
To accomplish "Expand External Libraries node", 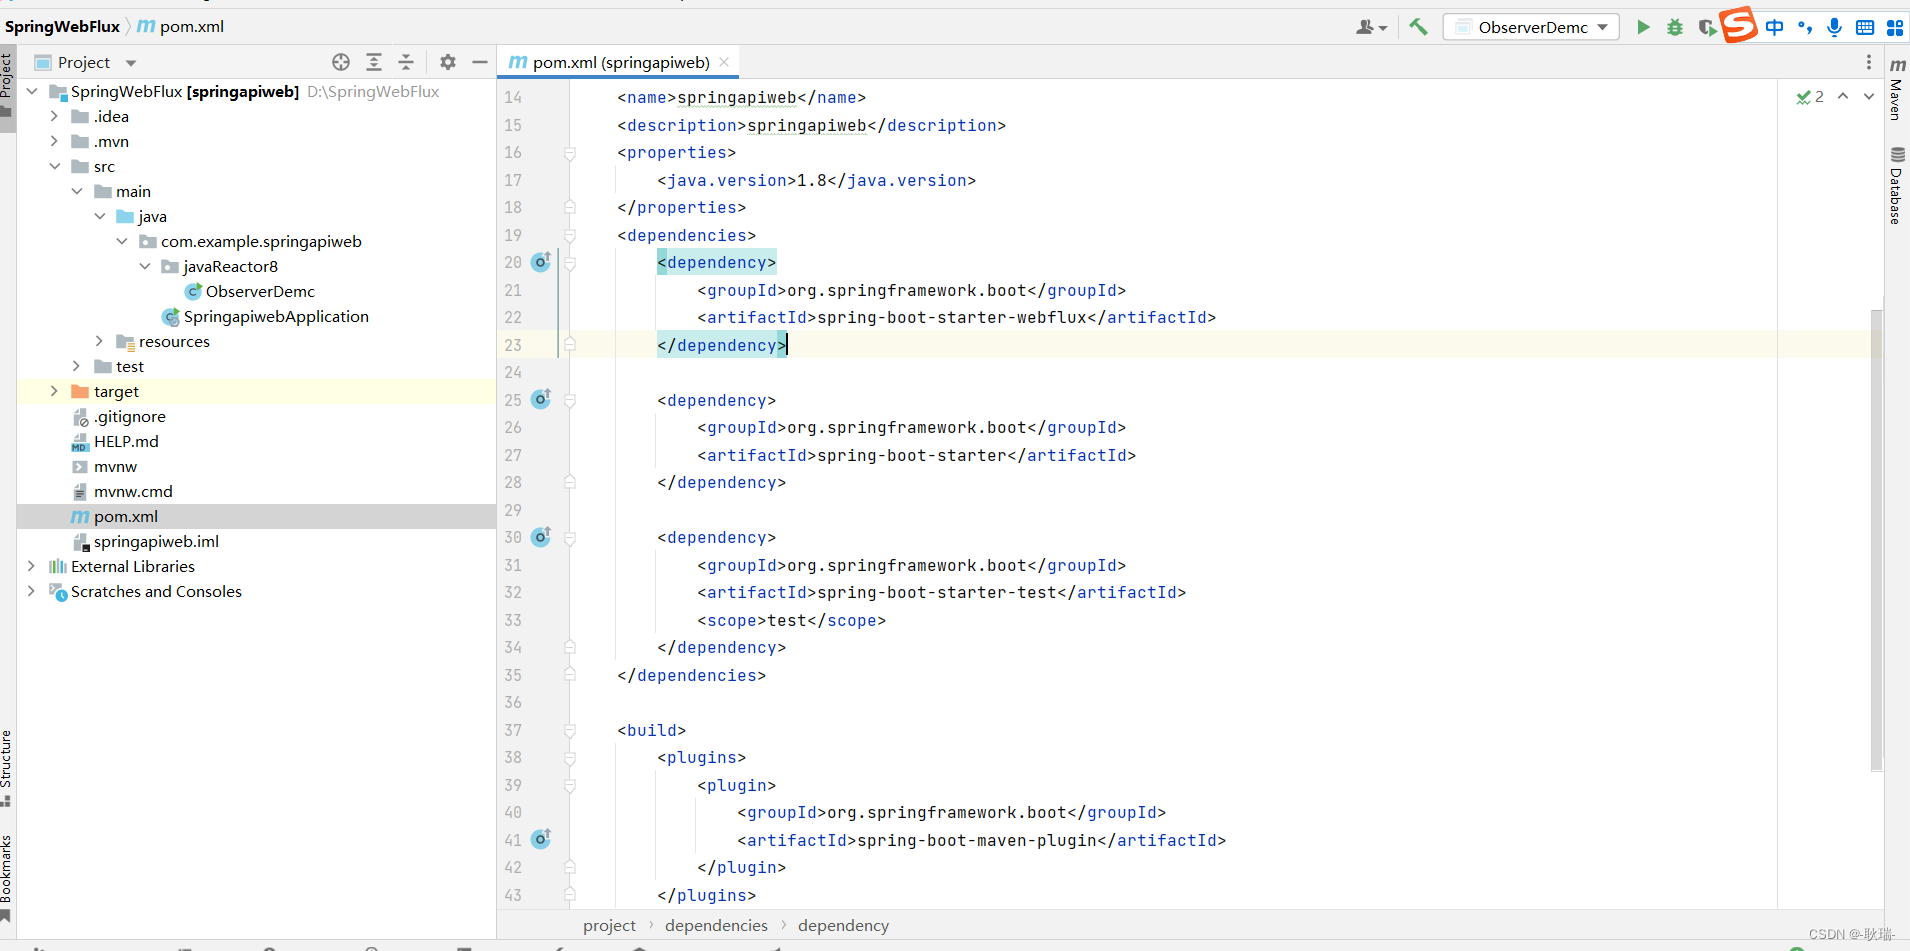I will coord(31,566).
